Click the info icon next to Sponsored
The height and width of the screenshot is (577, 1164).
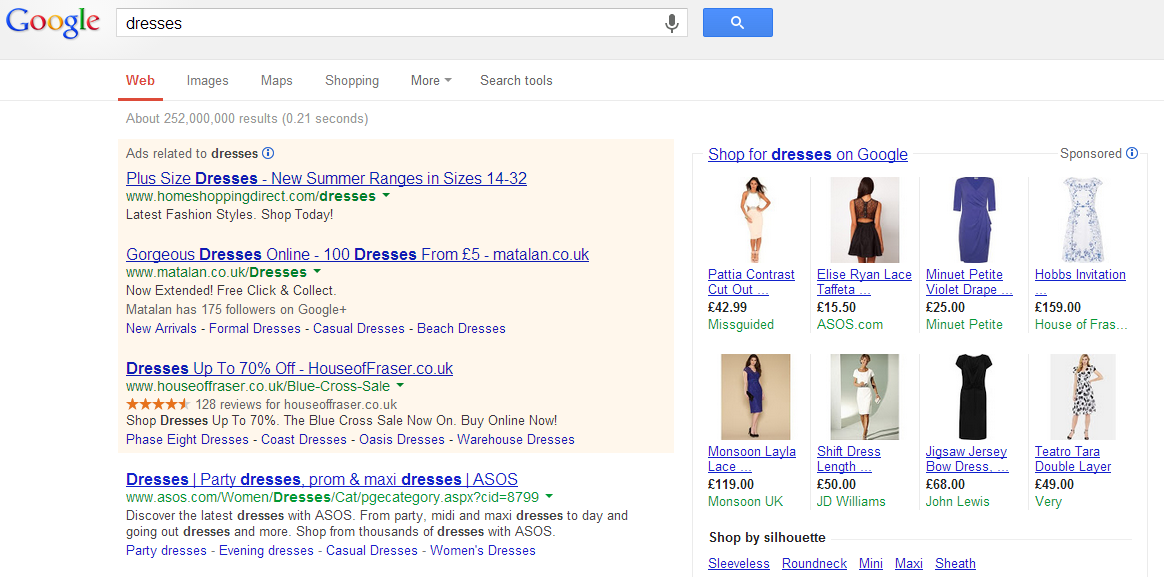tap(1131, 153)
